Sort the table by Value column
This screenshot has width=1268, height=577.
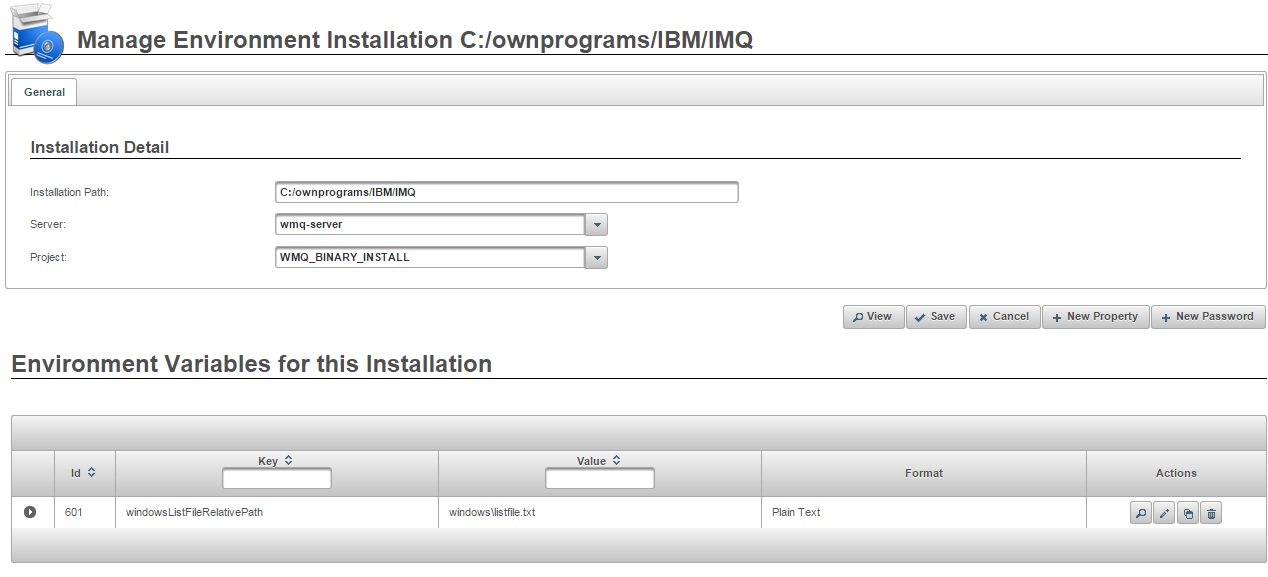pyautogui.click(x=616, y=461)
